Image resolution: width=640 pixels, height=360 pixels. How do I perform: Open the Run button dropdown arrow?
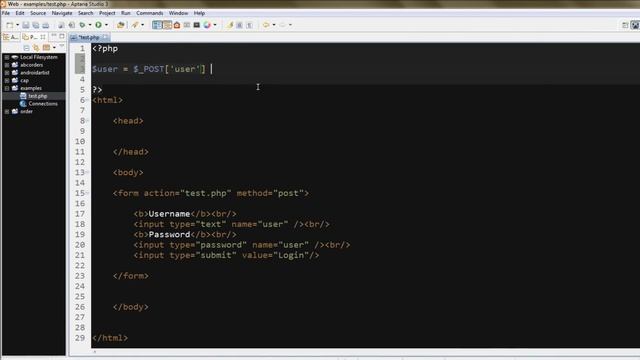pos(107,25)
